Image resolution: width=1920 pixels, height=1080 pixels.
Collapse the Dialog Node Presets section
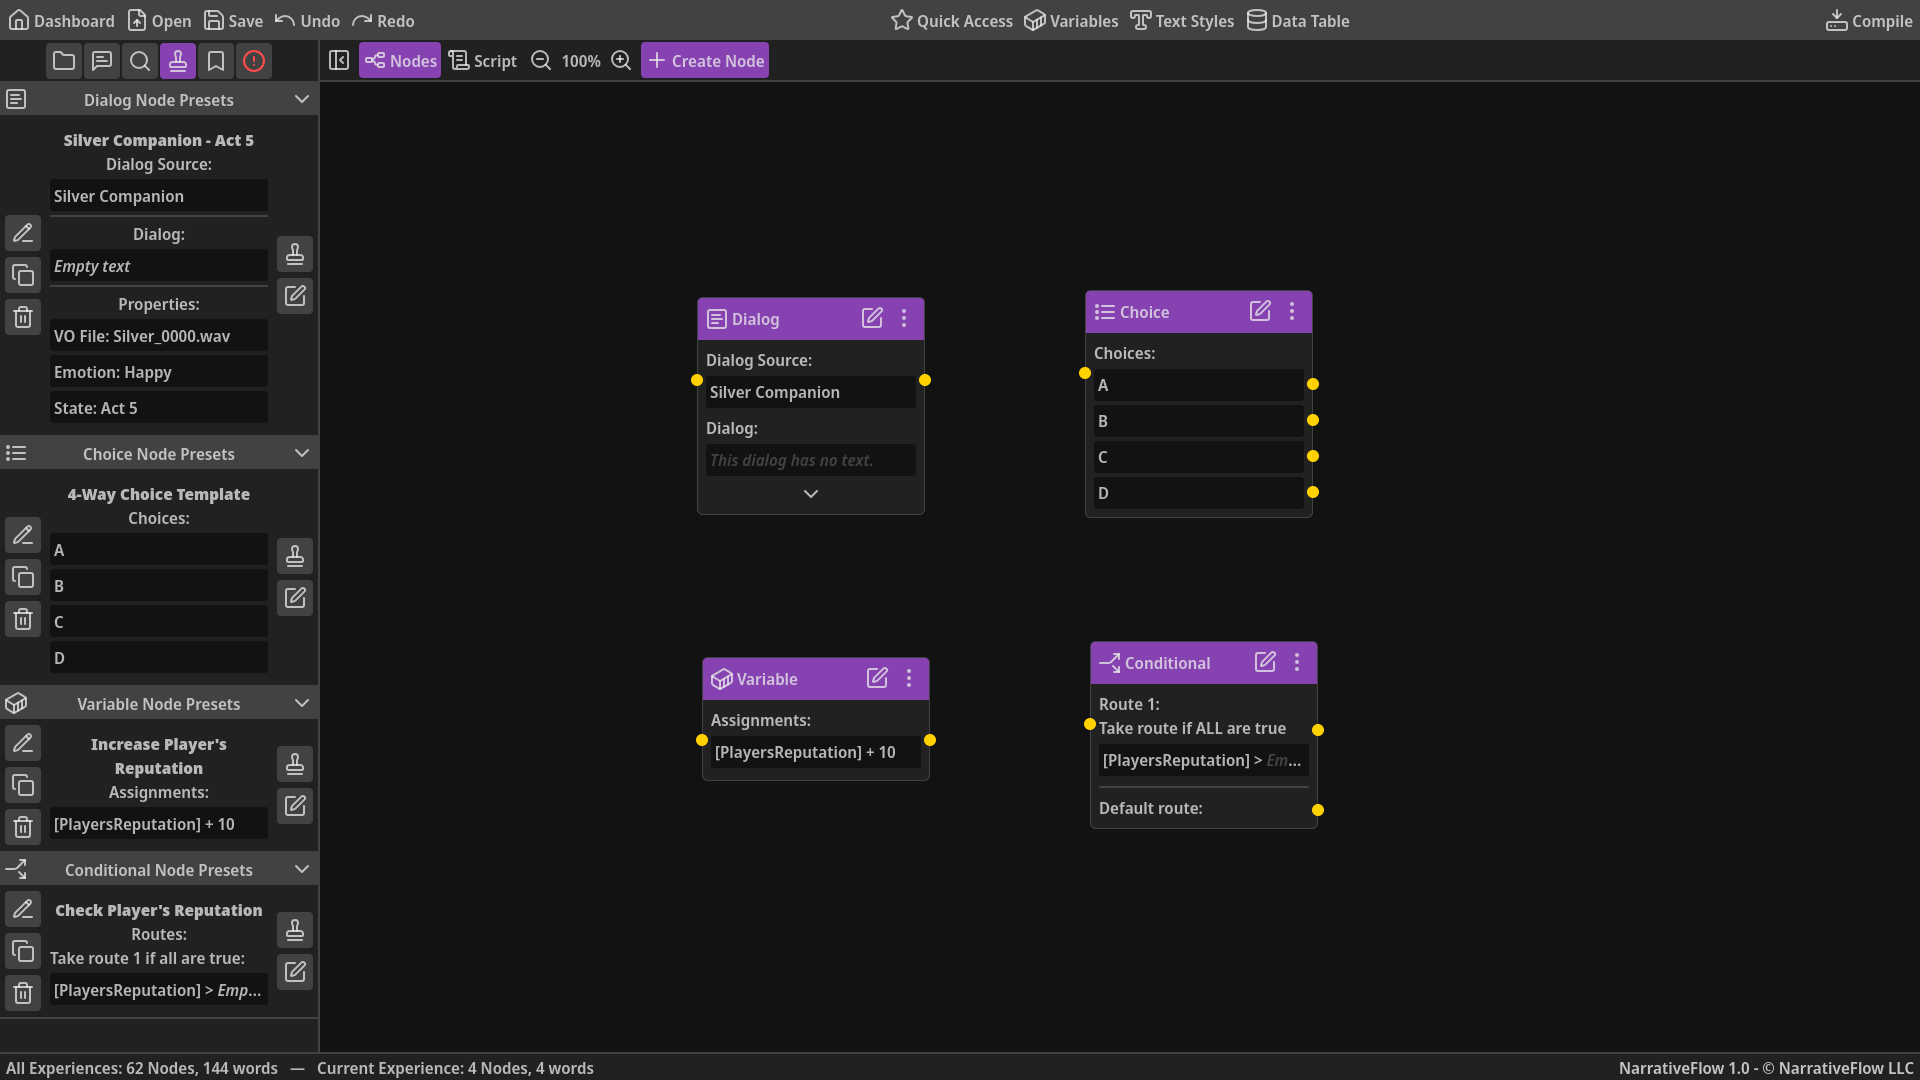tap(301, 99)
